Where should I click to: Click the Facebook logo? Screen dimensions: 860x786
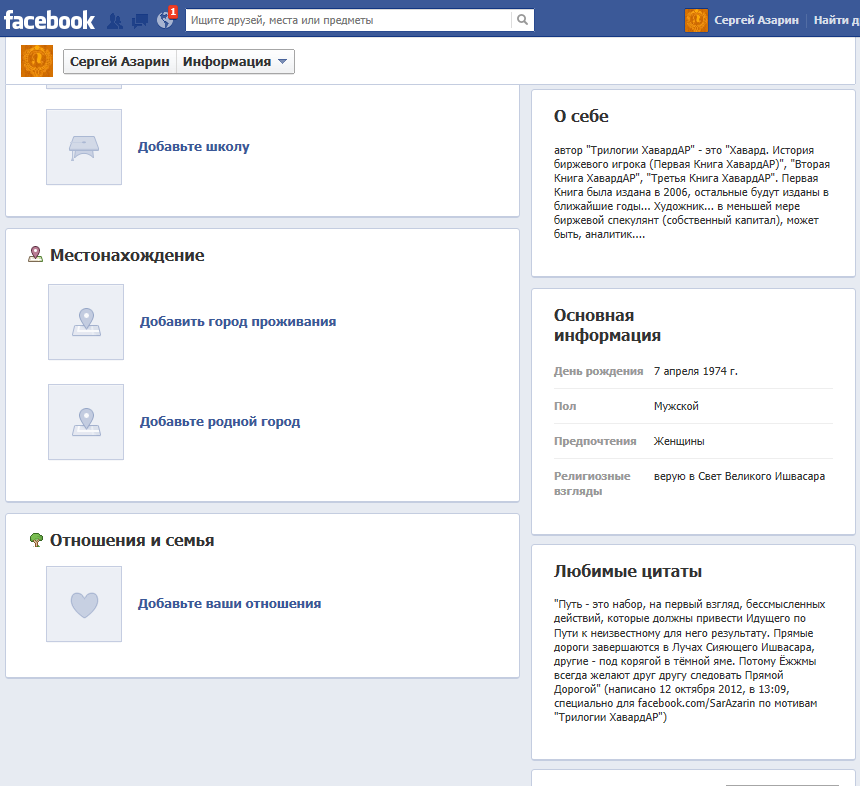[49, 20]
